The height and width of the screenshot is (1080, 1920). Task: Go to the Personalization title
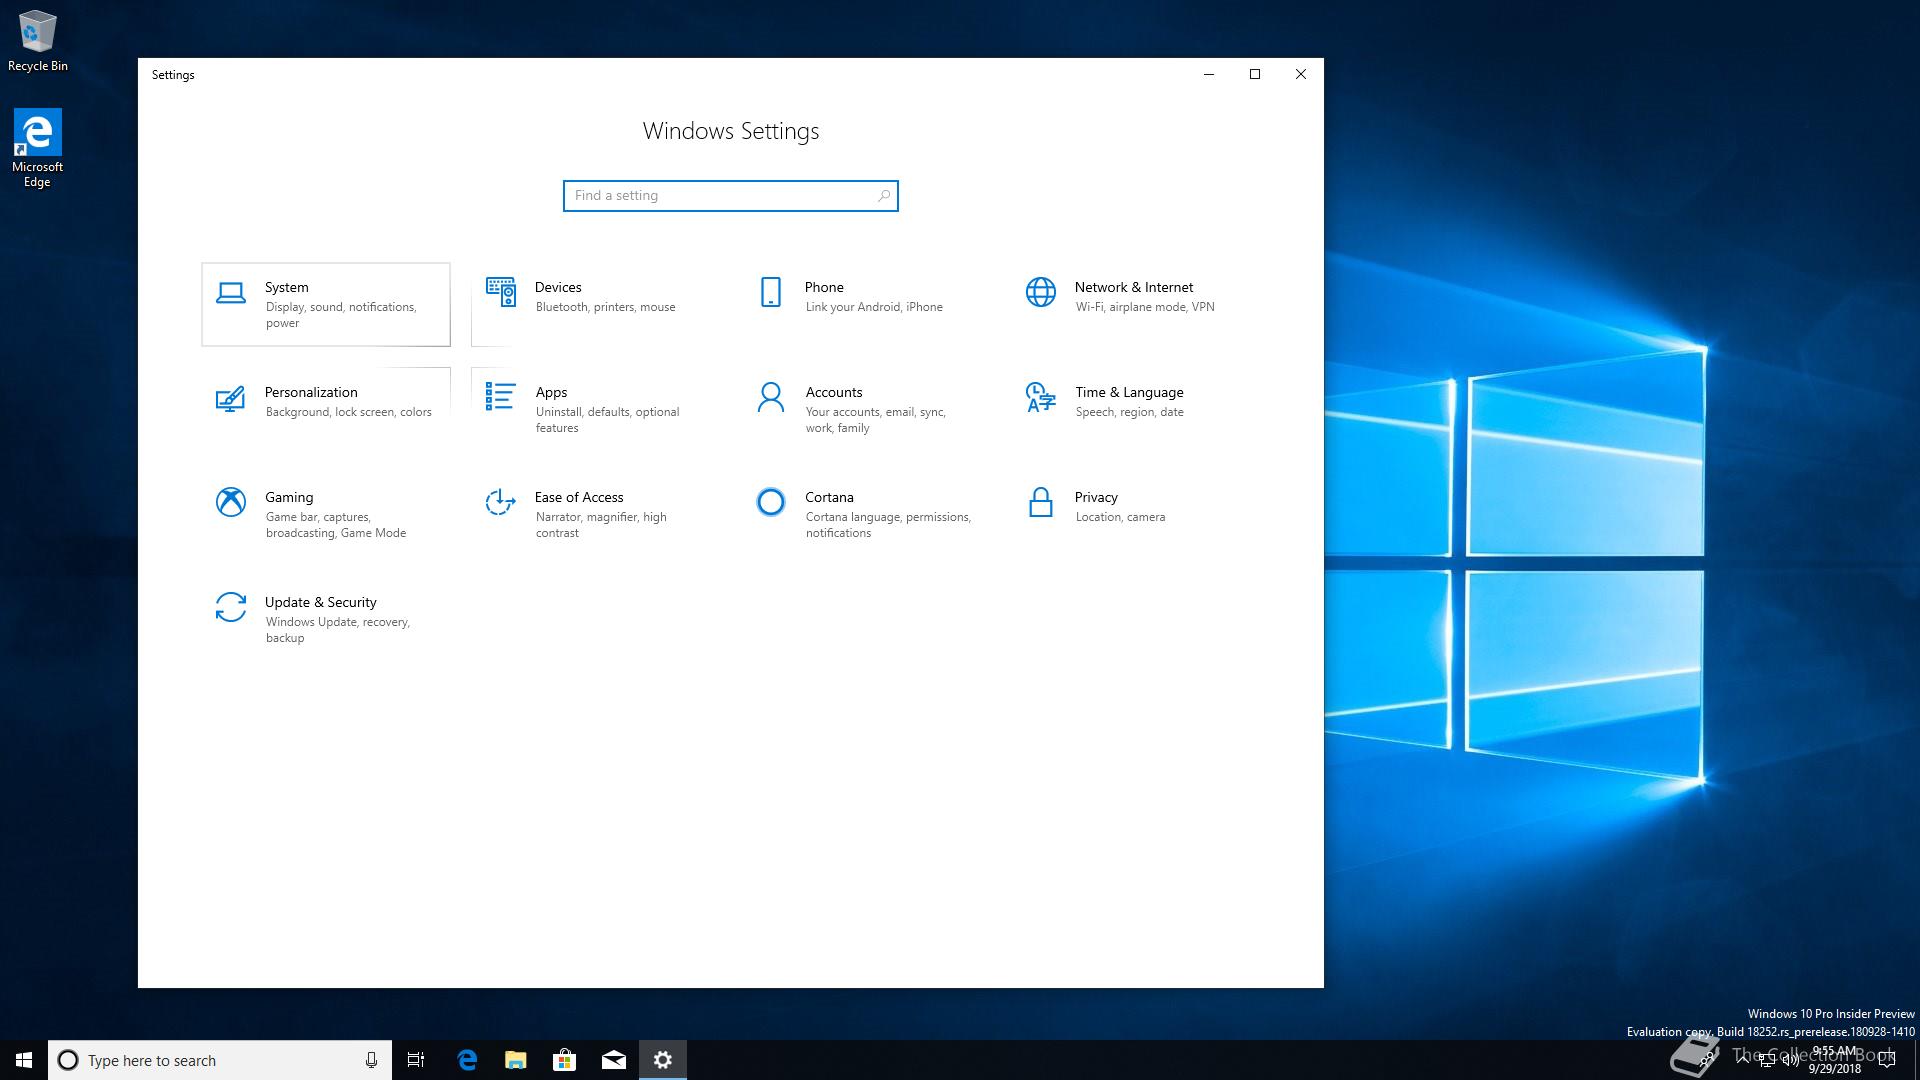[x=311, y=392]
